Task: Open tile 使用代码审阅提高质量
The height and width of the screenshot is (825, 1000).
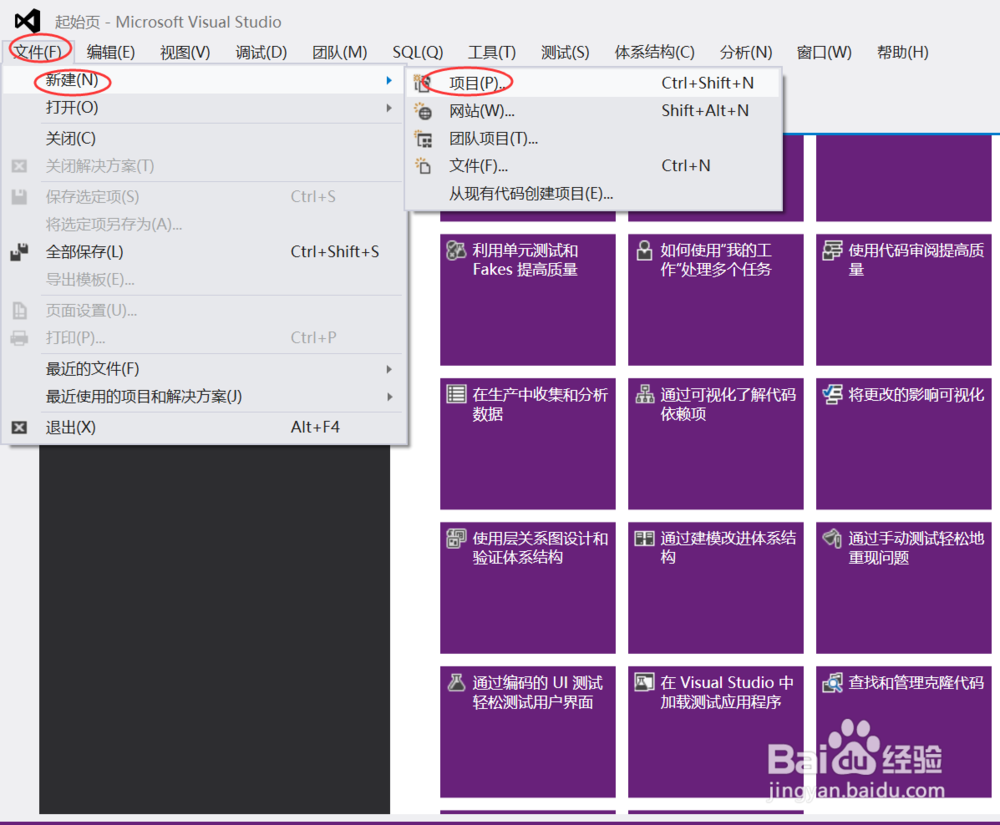Action: tap(904, 300)
